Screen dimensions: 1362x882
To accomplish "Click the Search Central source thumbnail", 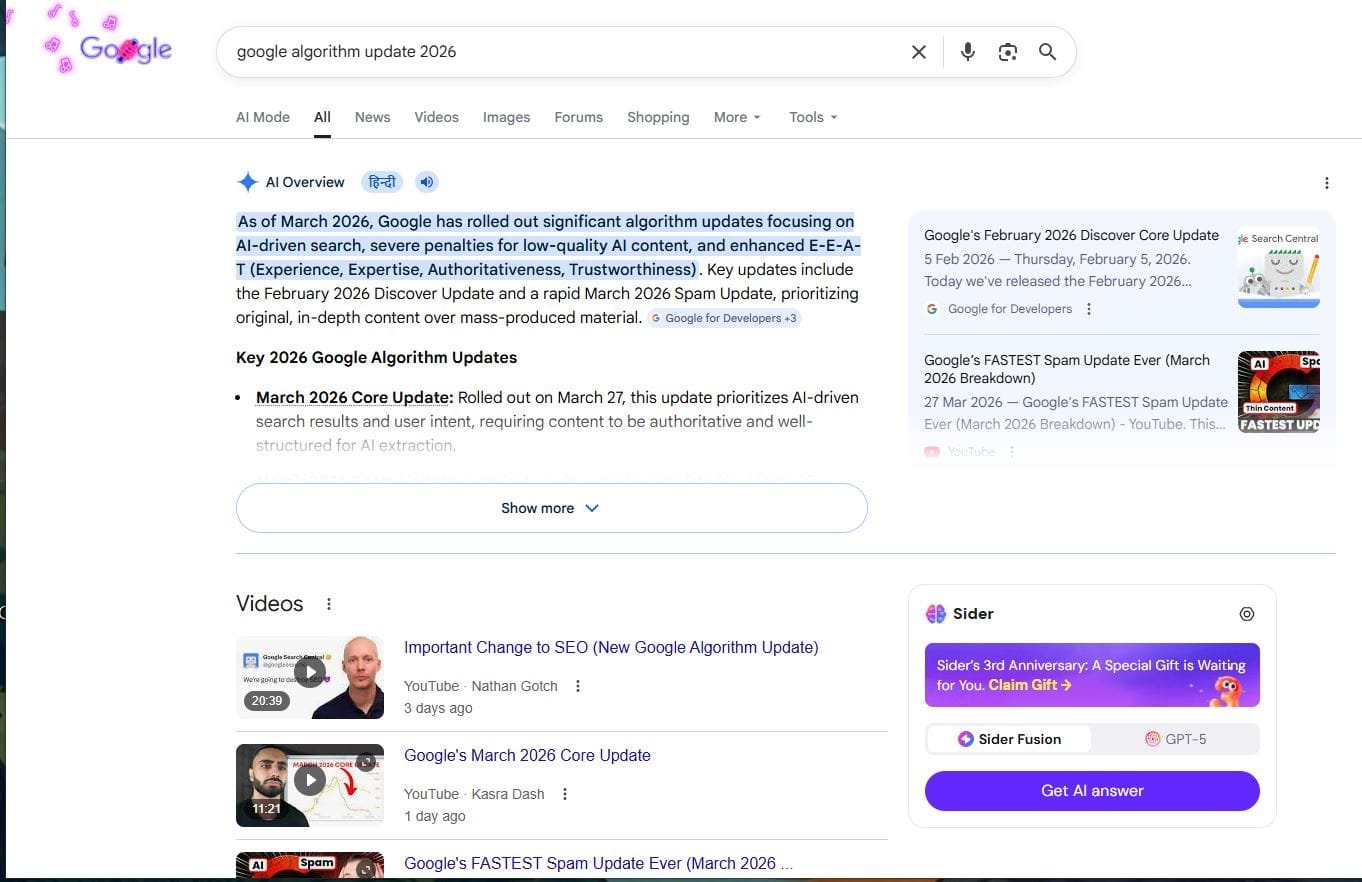I will pos(1278,268).
